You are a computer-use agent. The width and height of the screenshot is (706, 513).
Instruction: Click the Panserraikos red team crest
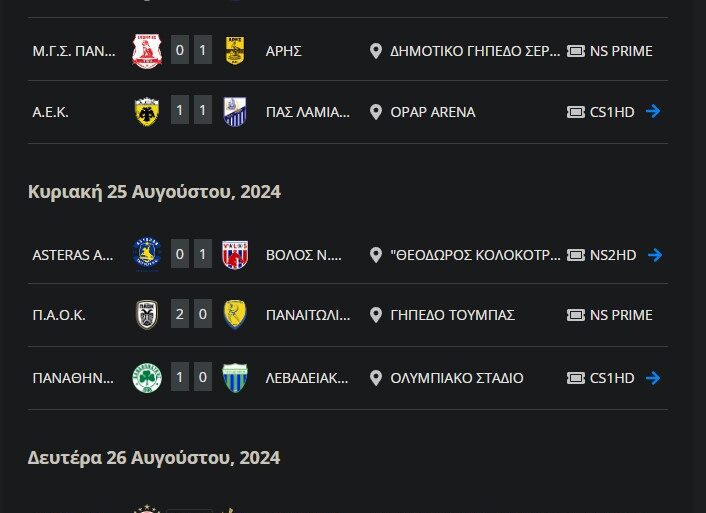coord(147,50)
